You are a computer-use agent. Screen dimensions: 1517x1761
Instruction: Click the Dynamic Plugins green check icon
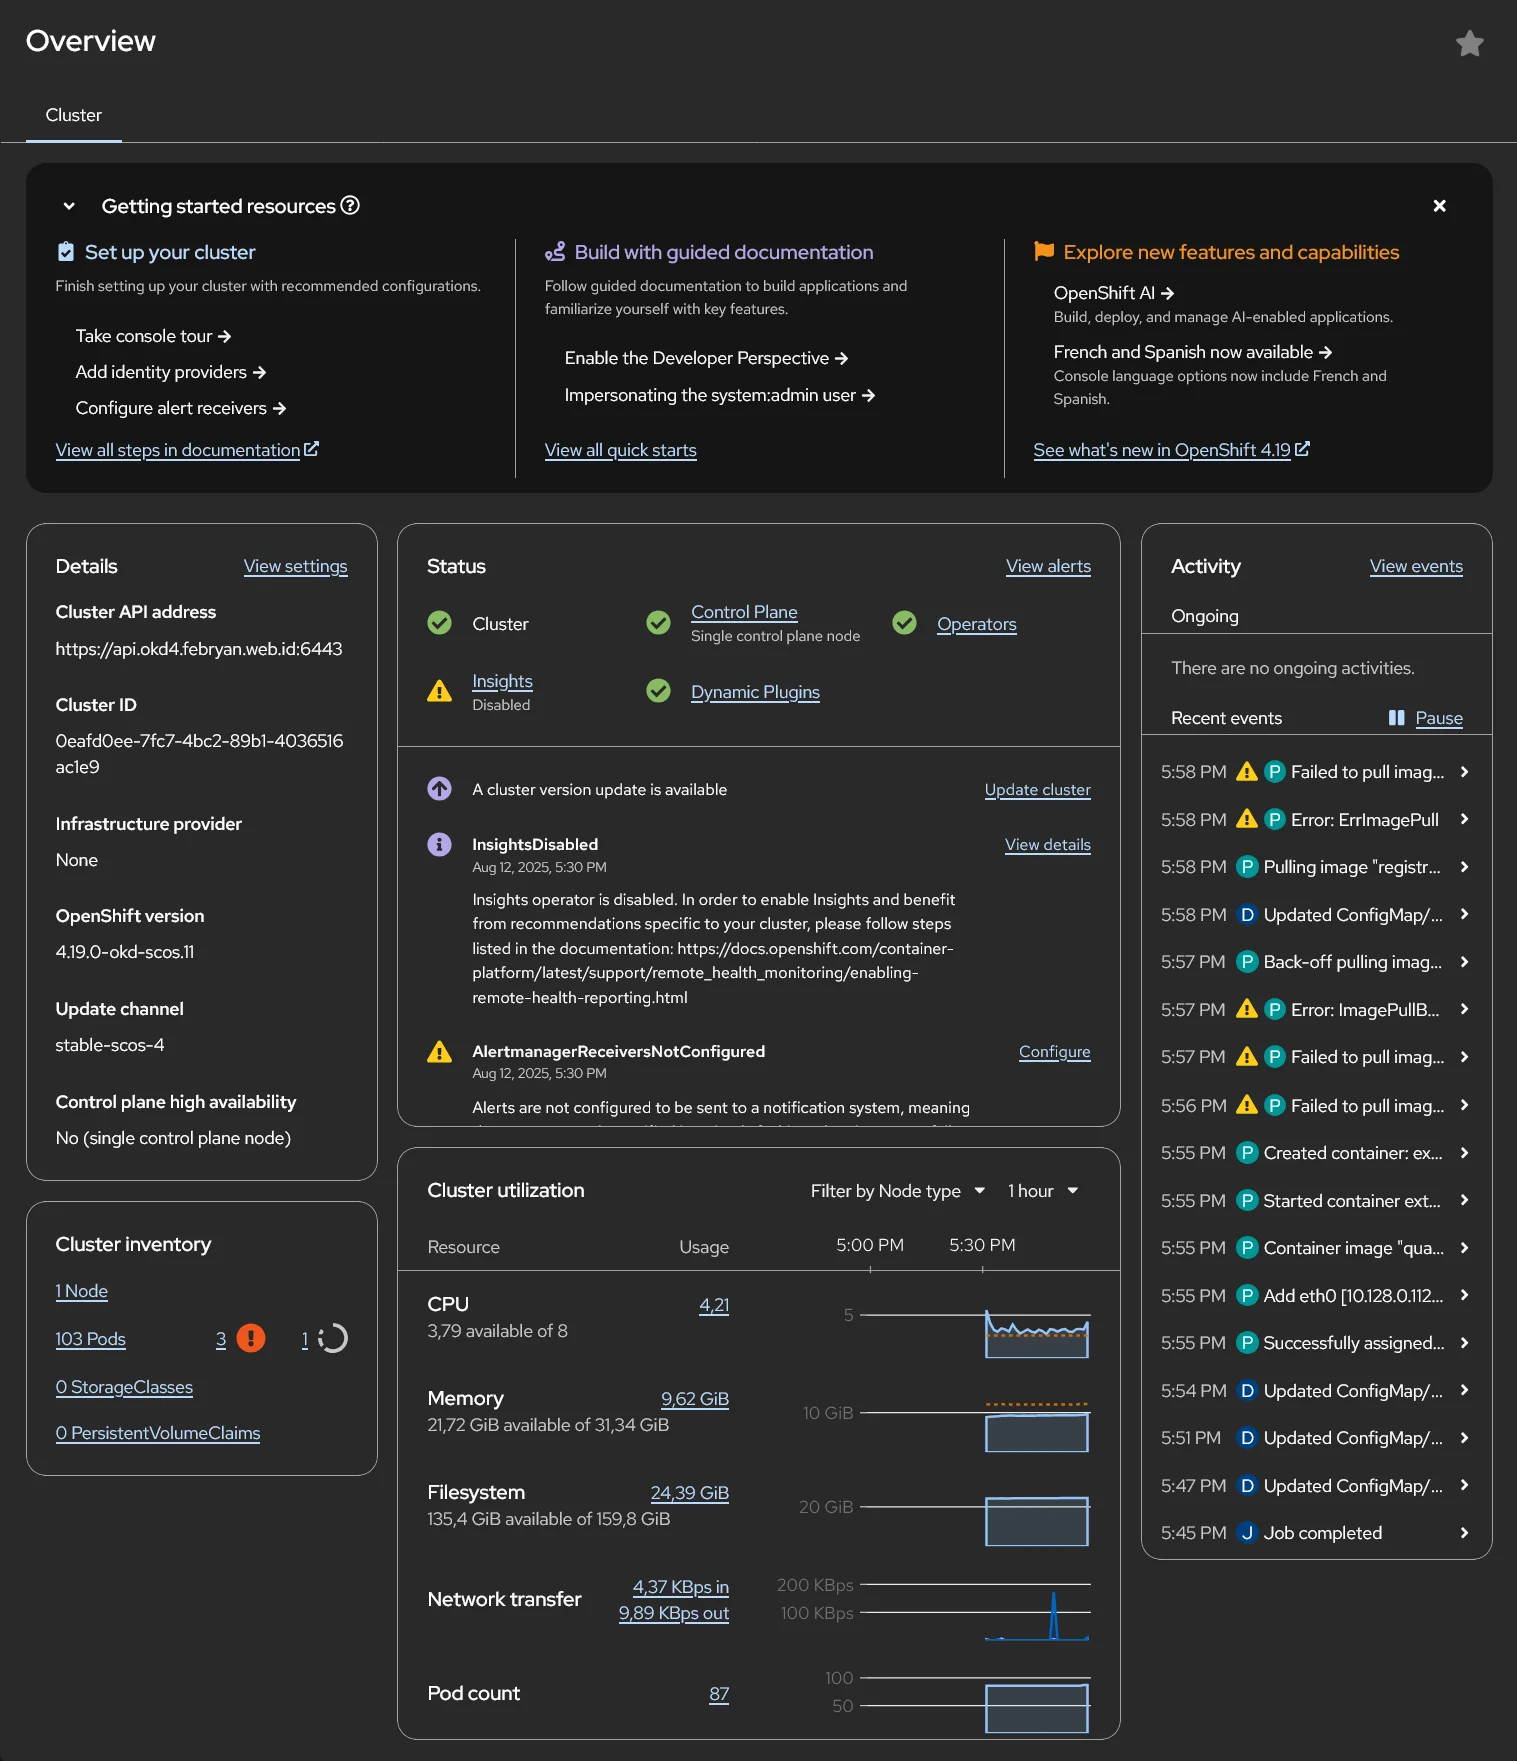pyautogui.click(x=658, y=691)
